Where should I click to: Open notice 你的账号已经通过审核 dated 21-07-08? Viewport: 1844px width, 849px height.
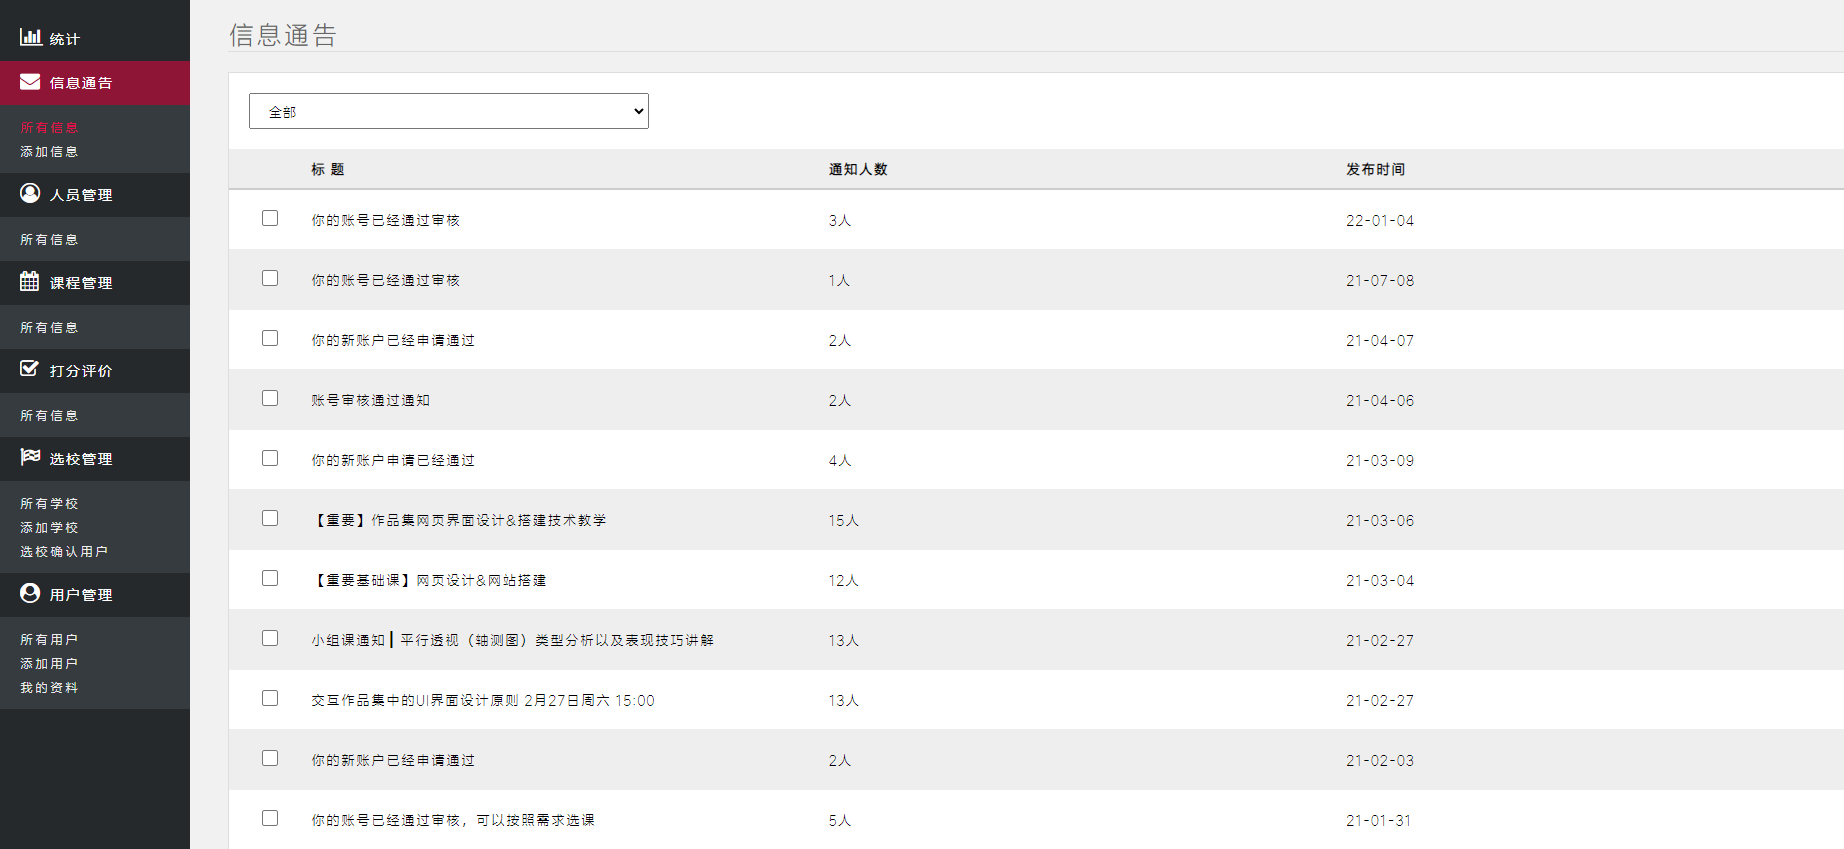coord(385,280)
